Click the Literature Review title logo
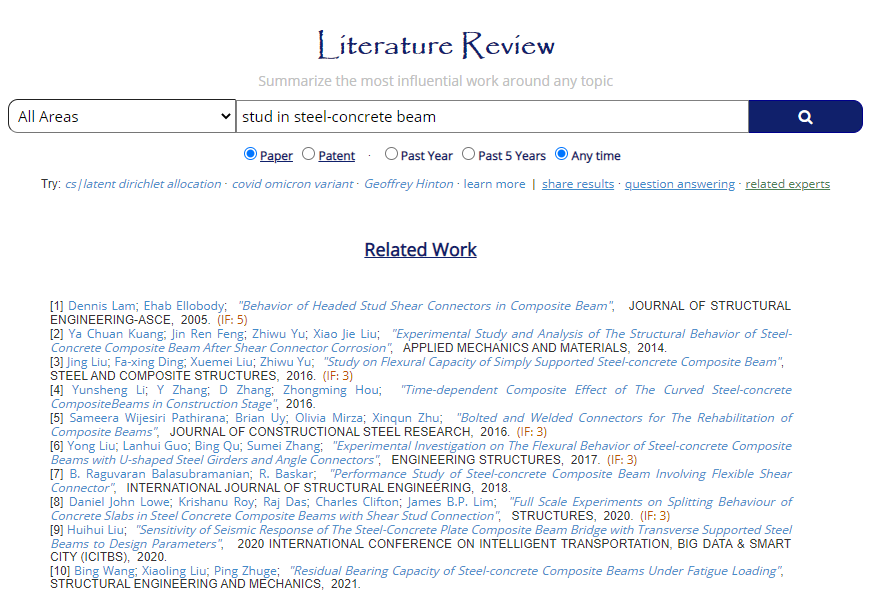 click(x=436, y=45)
